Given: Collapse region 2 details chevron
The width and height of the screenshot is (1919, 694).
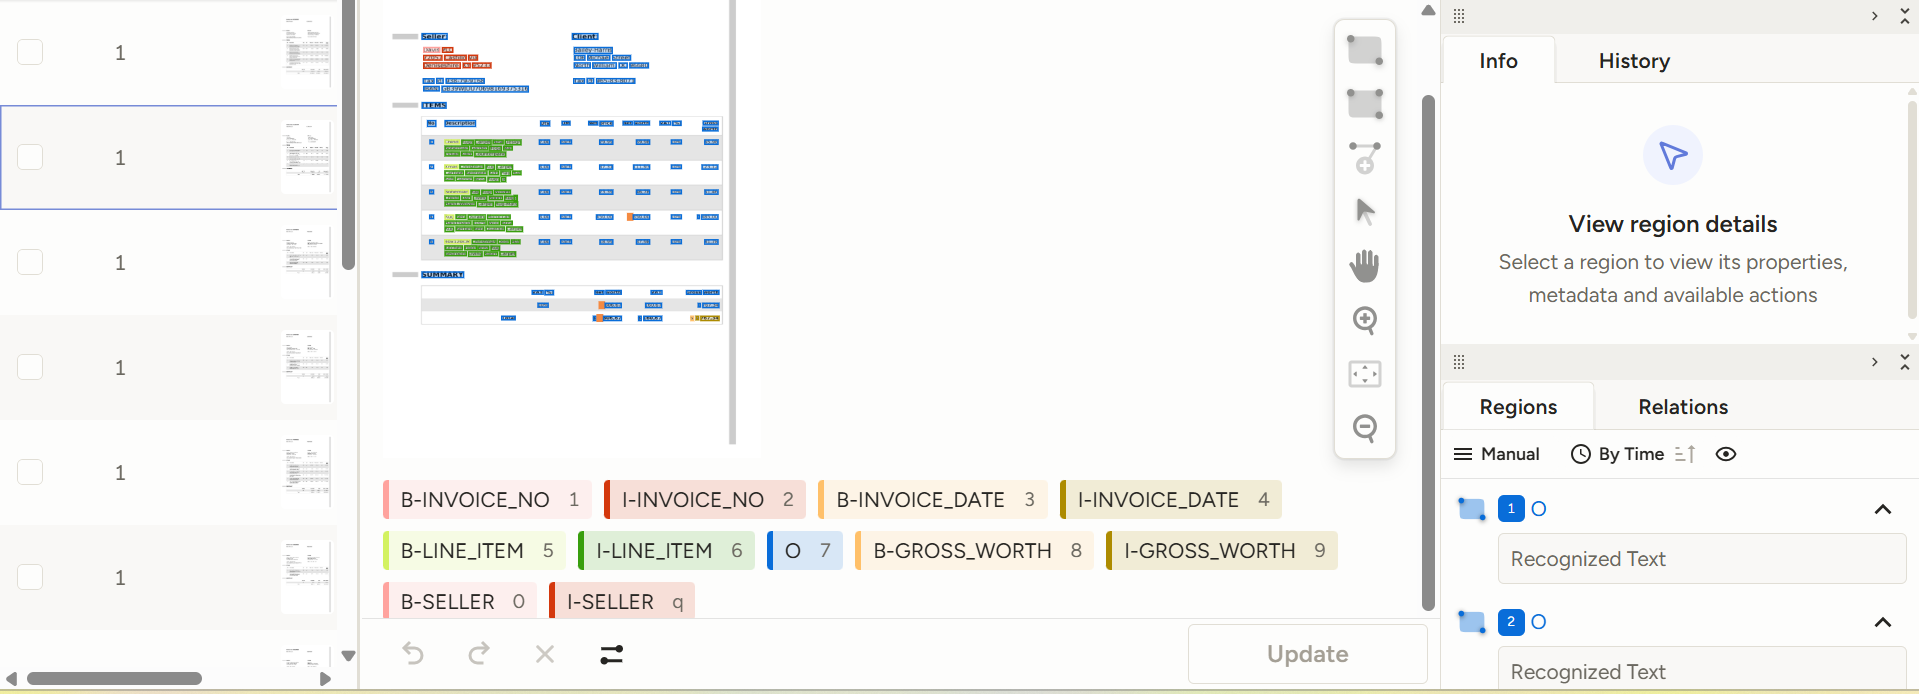Looking at the screenshot, I should [x=1882, y=622].
